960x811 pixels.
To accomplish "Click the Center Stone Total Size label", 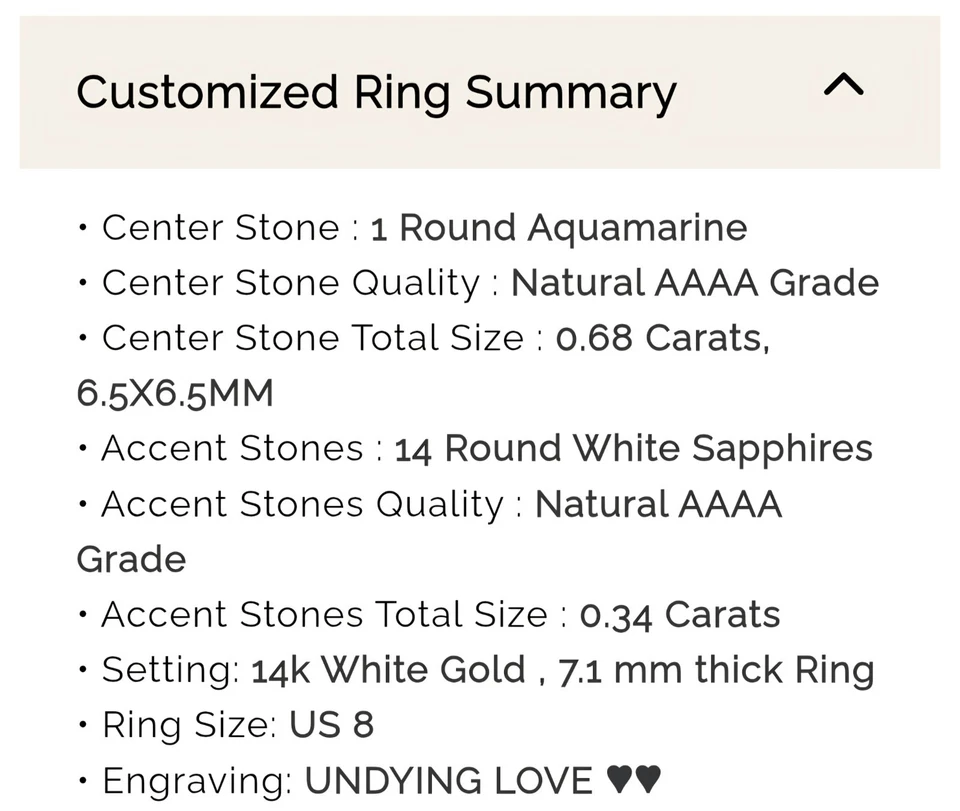I will (312, 338).
